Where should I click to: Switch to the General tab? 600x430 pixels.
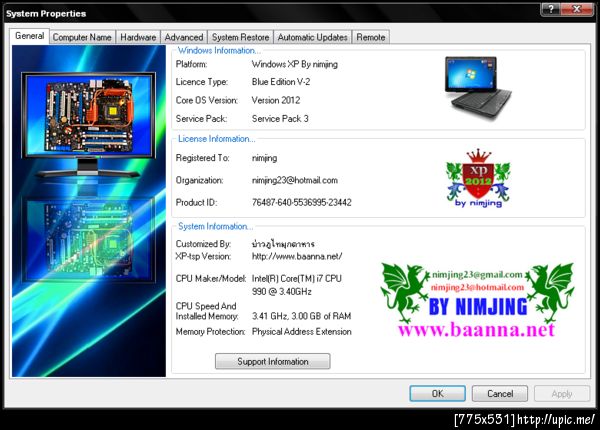pyautogui.click(x=29, y=36)
